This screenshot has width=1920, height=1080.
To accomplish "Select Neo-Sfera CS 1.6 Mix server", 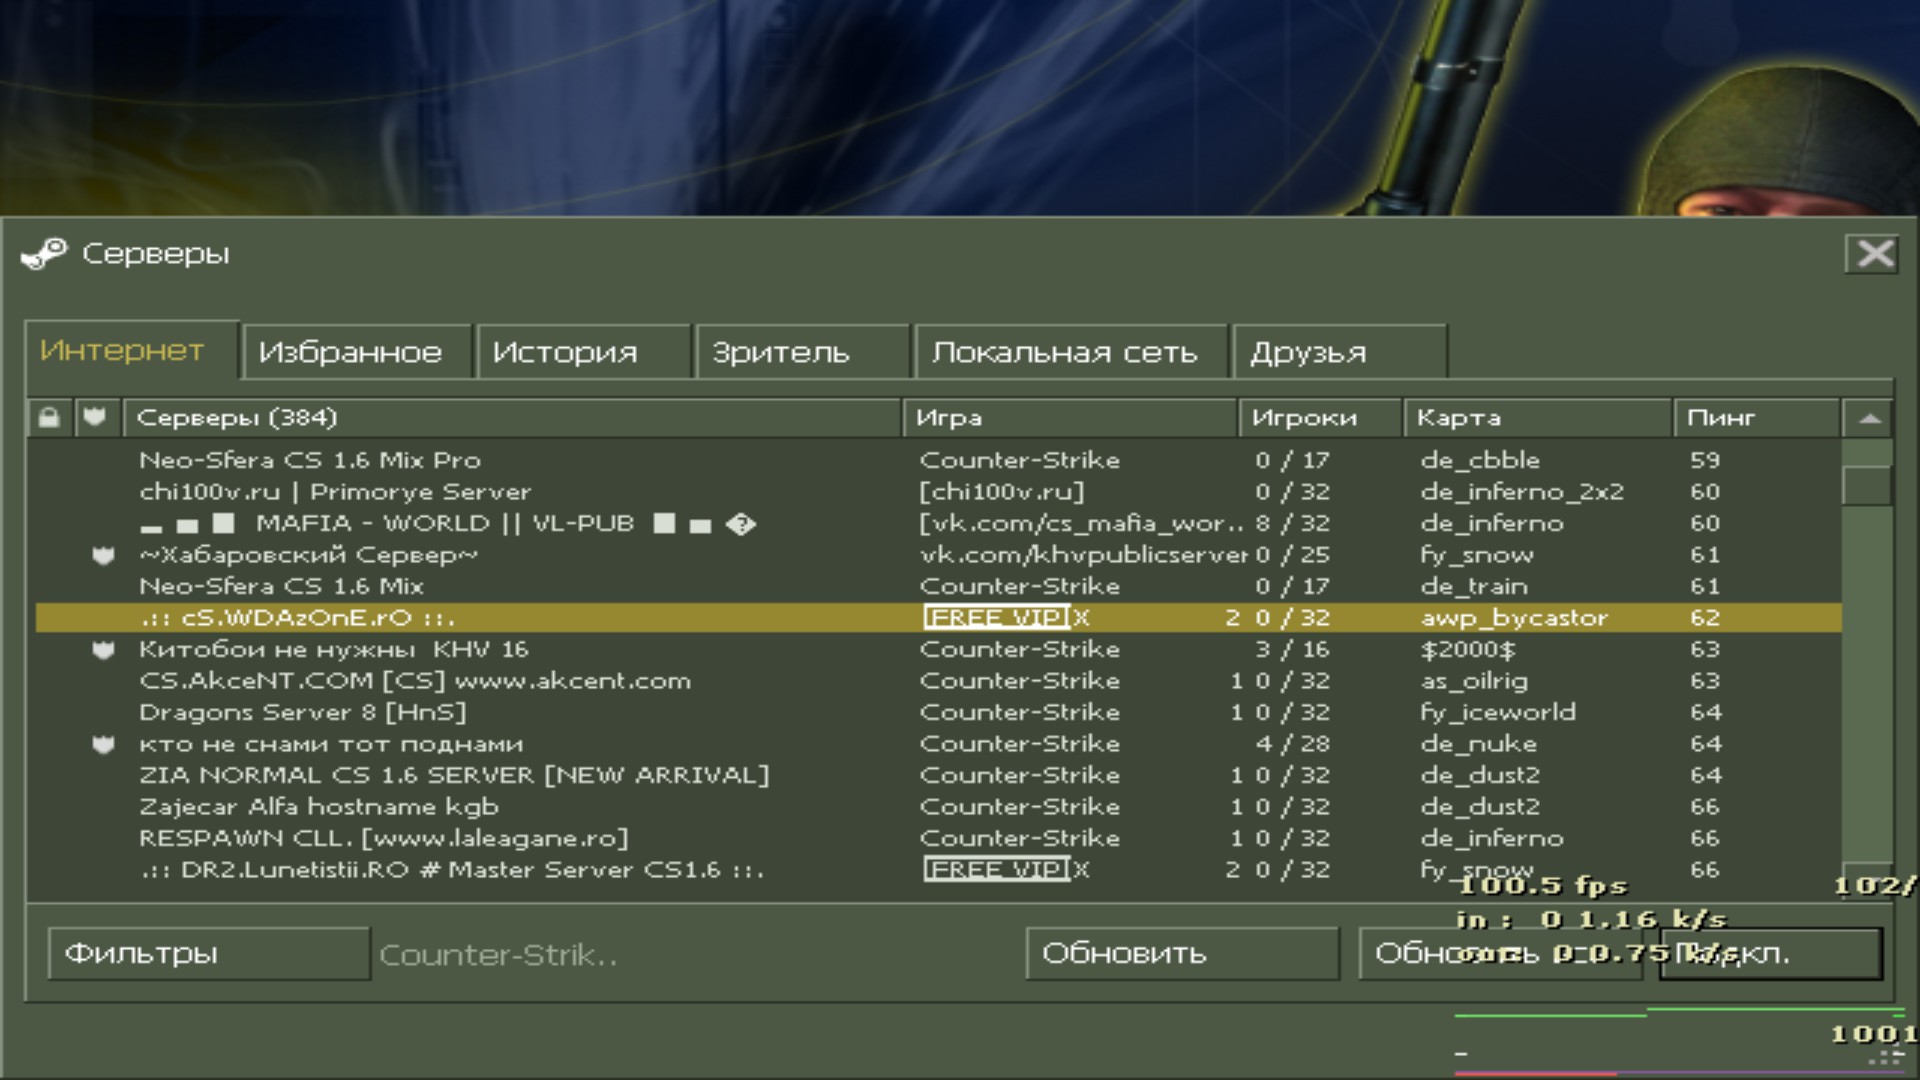I will [938, 586].
